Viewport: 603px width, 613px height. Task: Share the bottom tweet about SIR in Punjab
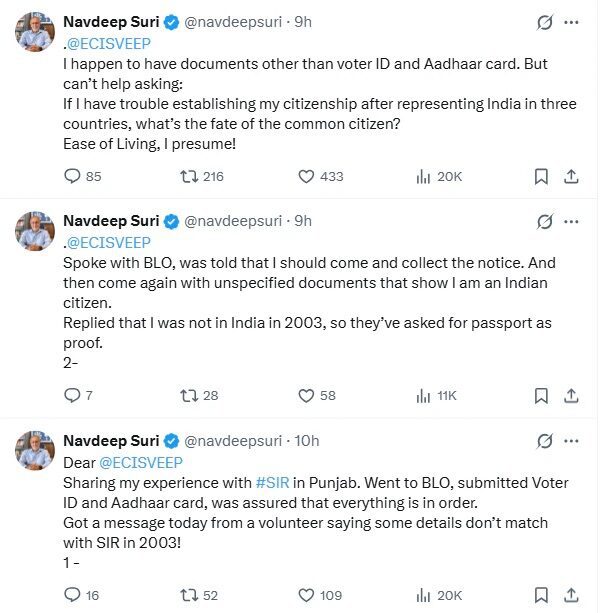571,595
